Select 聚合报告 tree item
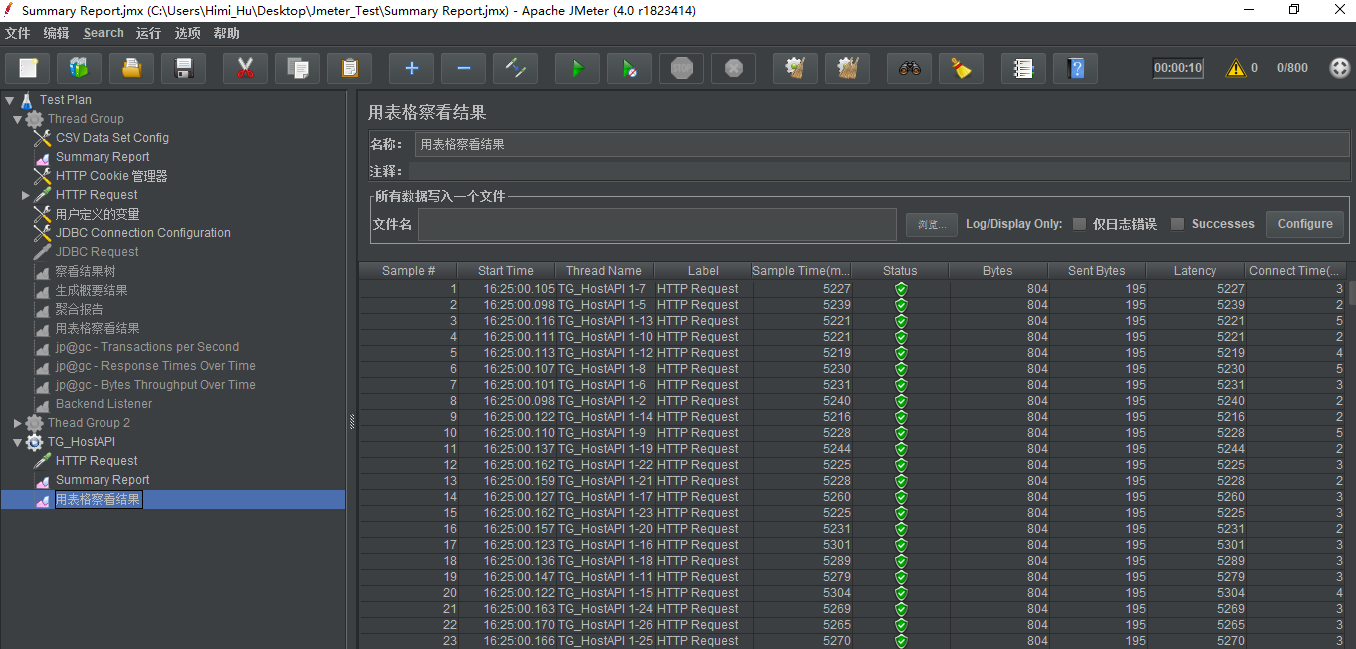This screenshot has width=1356, height=649. tap(79, 309)
